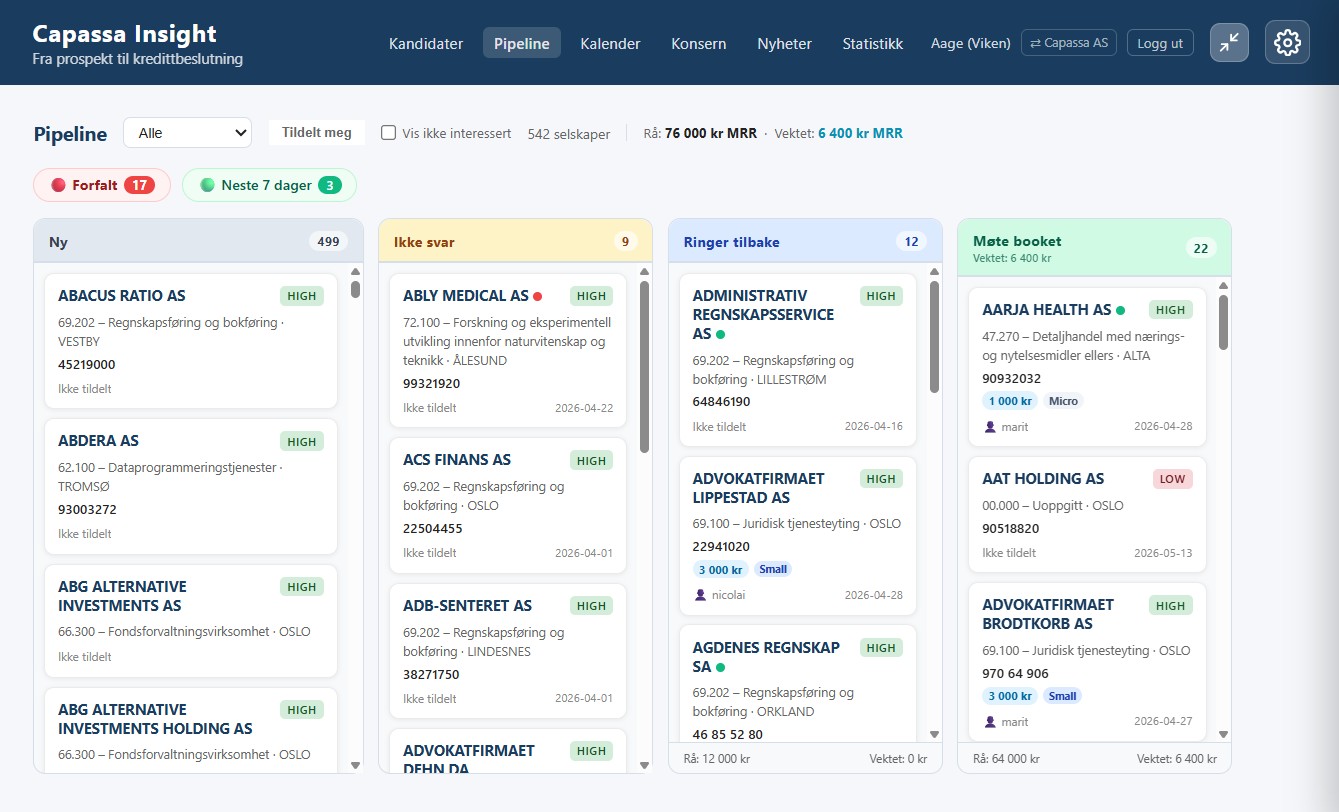Open the Alle filter dropdown
The image size is (1339, 812).
187,133
